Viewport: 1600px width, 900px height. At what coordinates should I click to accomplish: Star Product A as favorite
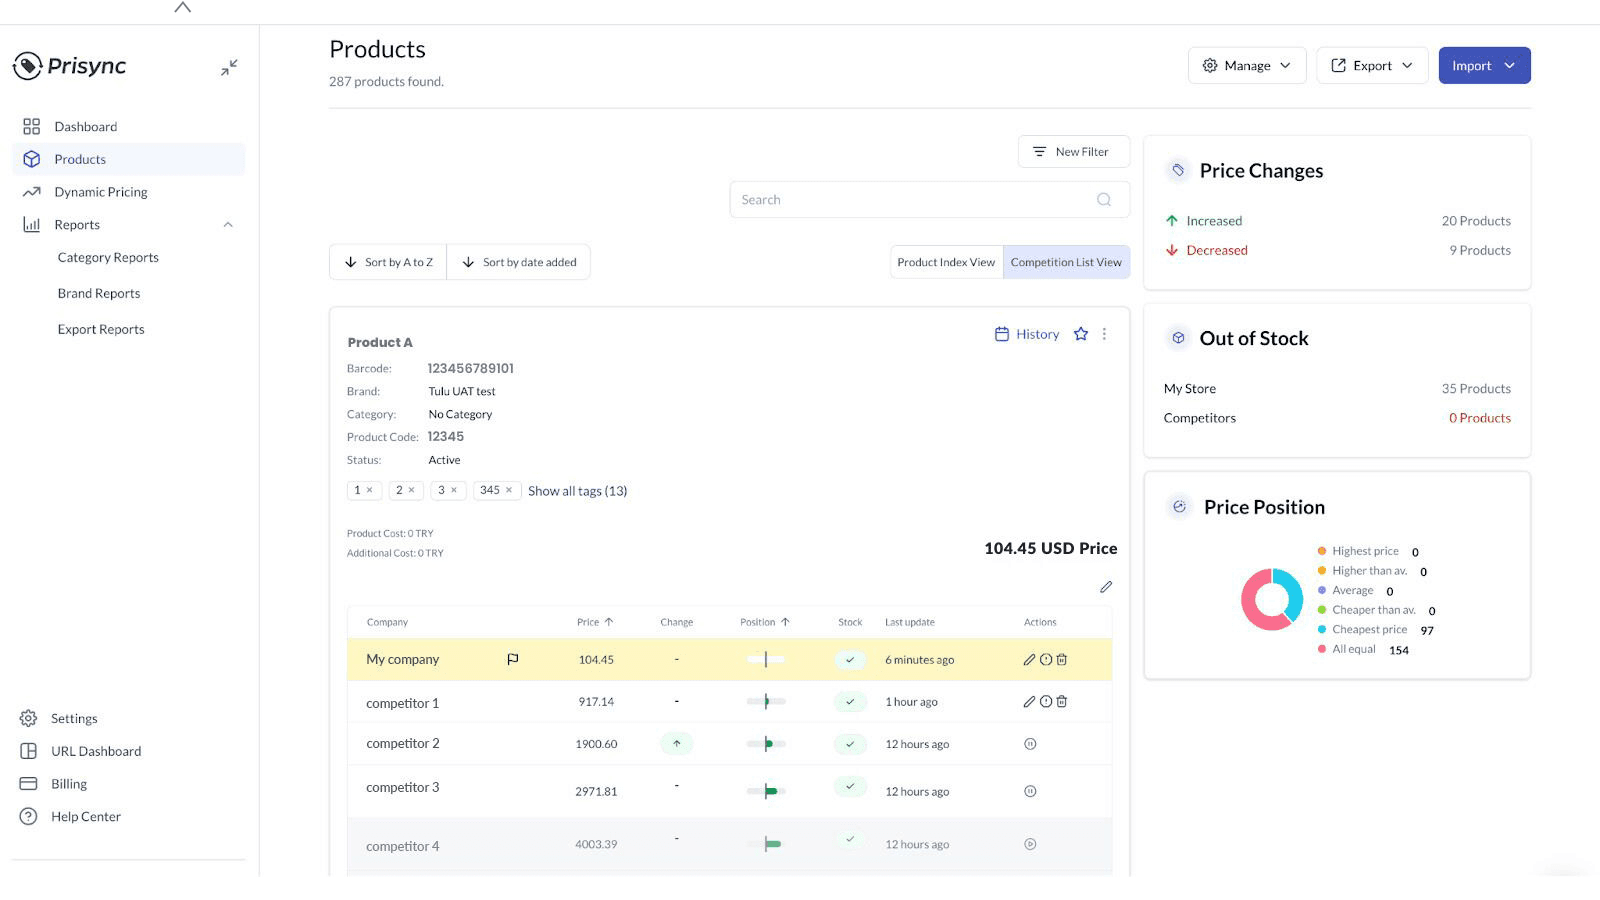pos(1081,334)
